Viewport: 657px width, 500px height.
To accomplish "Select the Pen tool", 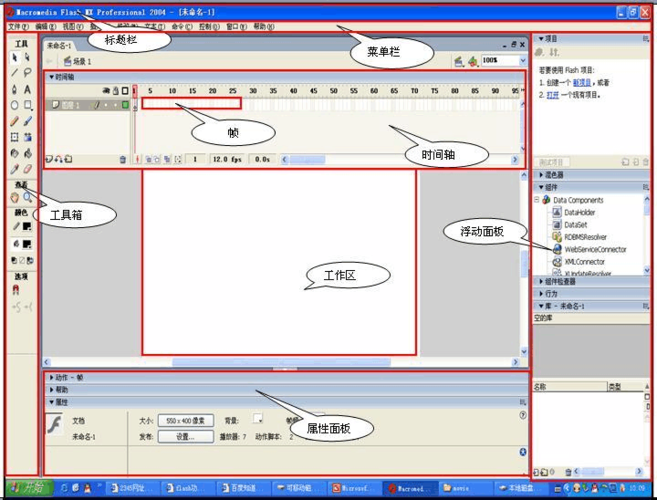I will [x=15, y=89].
